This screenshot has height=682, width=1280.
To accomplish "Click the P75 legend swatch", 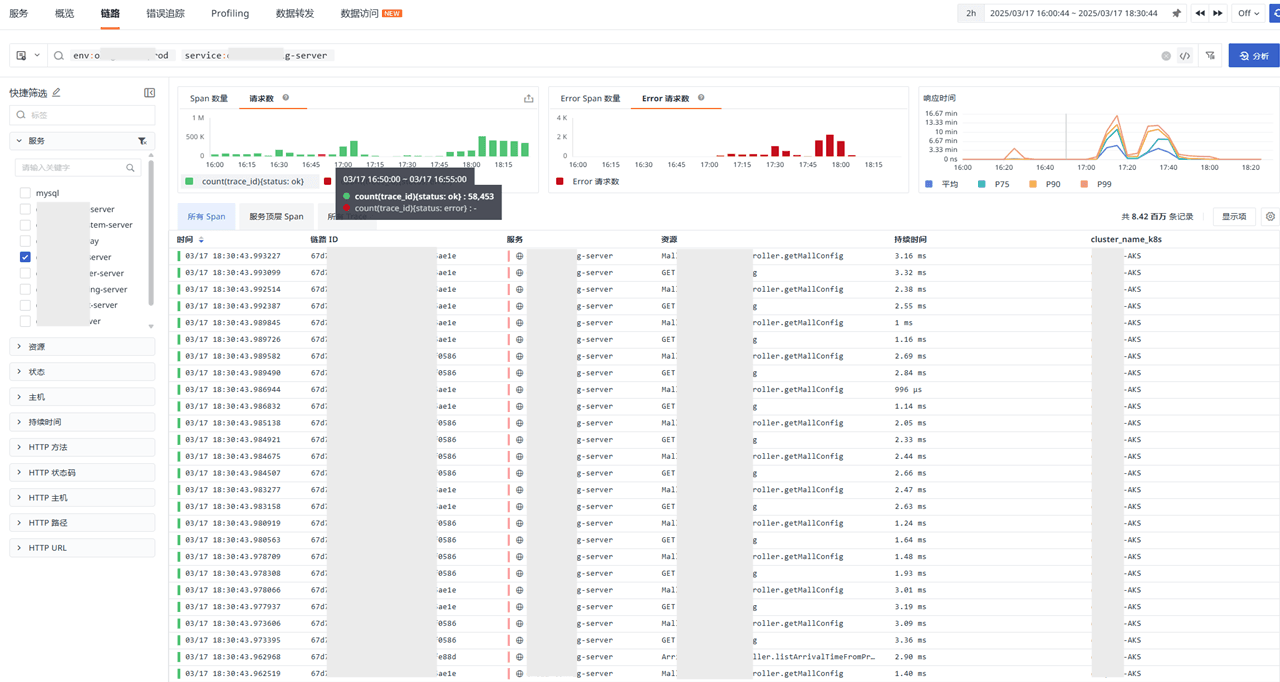I will point(982,184).
